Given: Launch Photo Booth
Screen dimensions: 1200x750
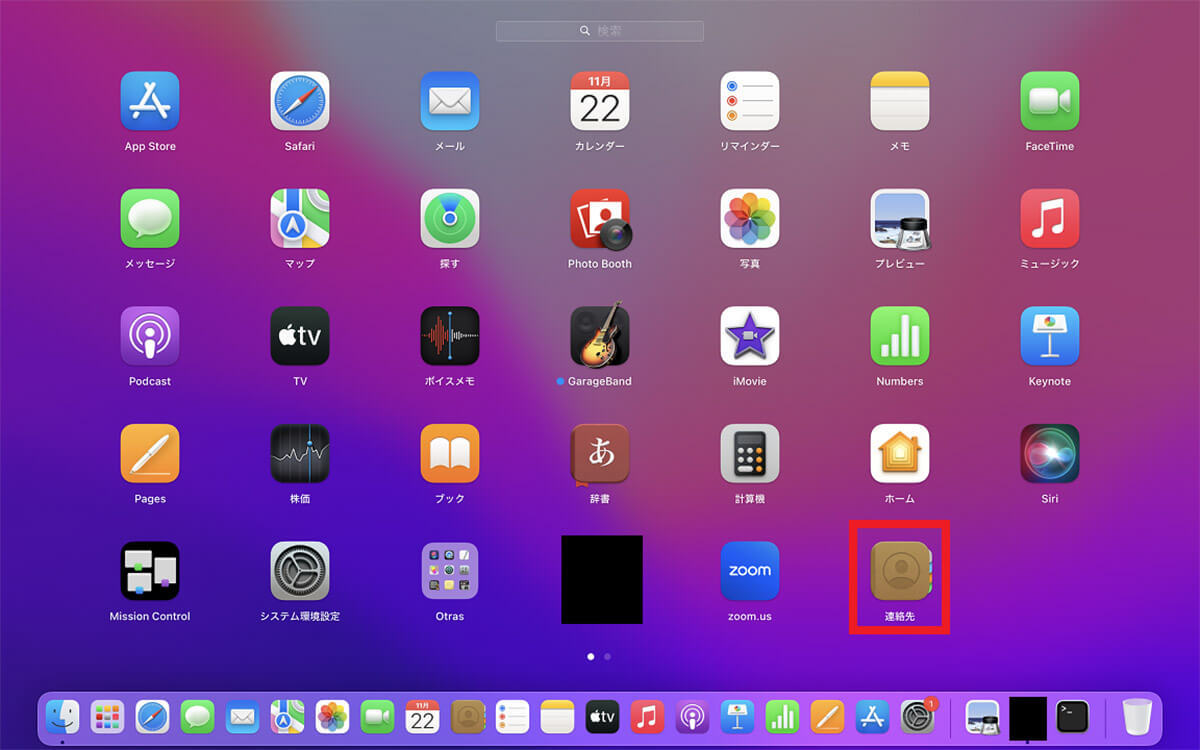Looking at the screenshot, I should coord(600,218).
